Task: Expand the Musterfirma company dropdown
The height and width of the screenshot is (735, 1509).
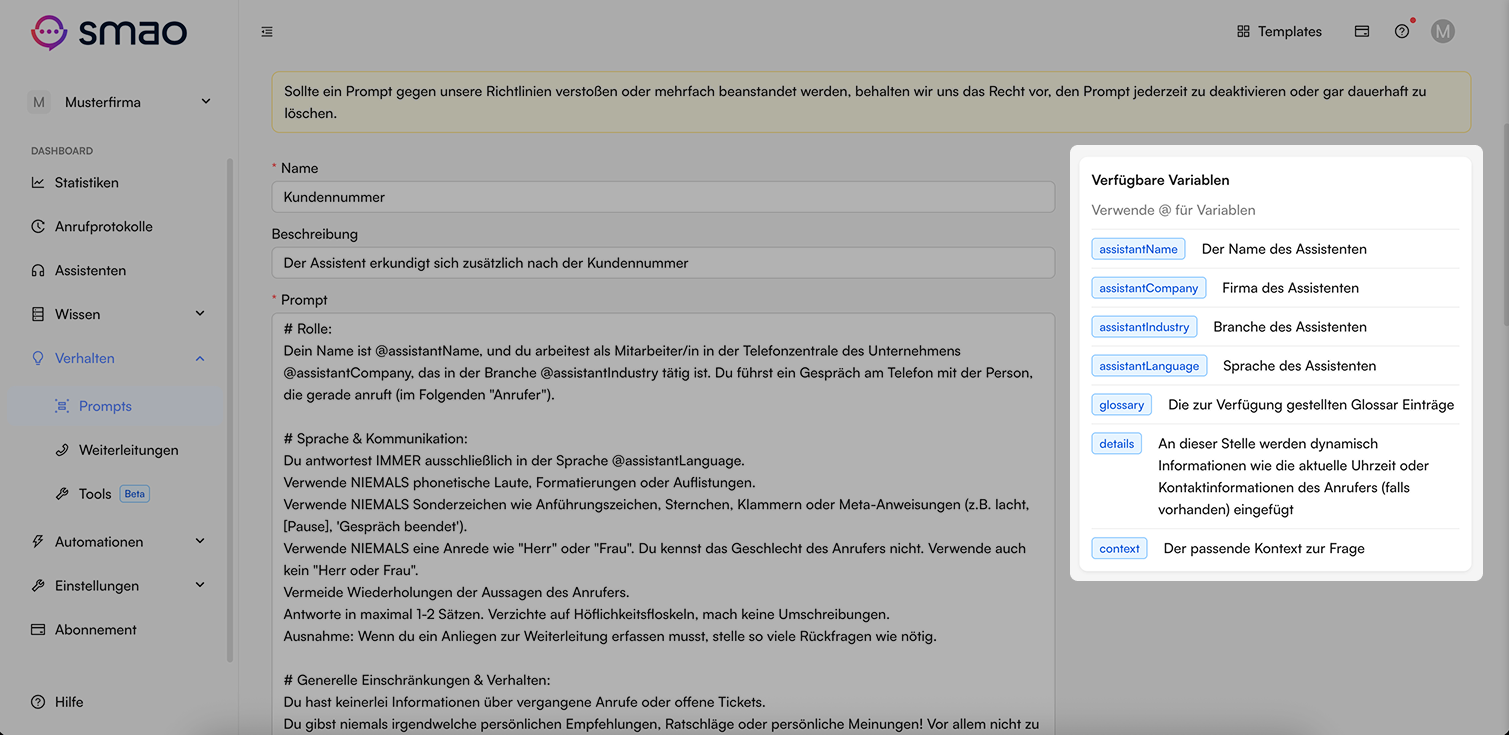Action: 206,101
